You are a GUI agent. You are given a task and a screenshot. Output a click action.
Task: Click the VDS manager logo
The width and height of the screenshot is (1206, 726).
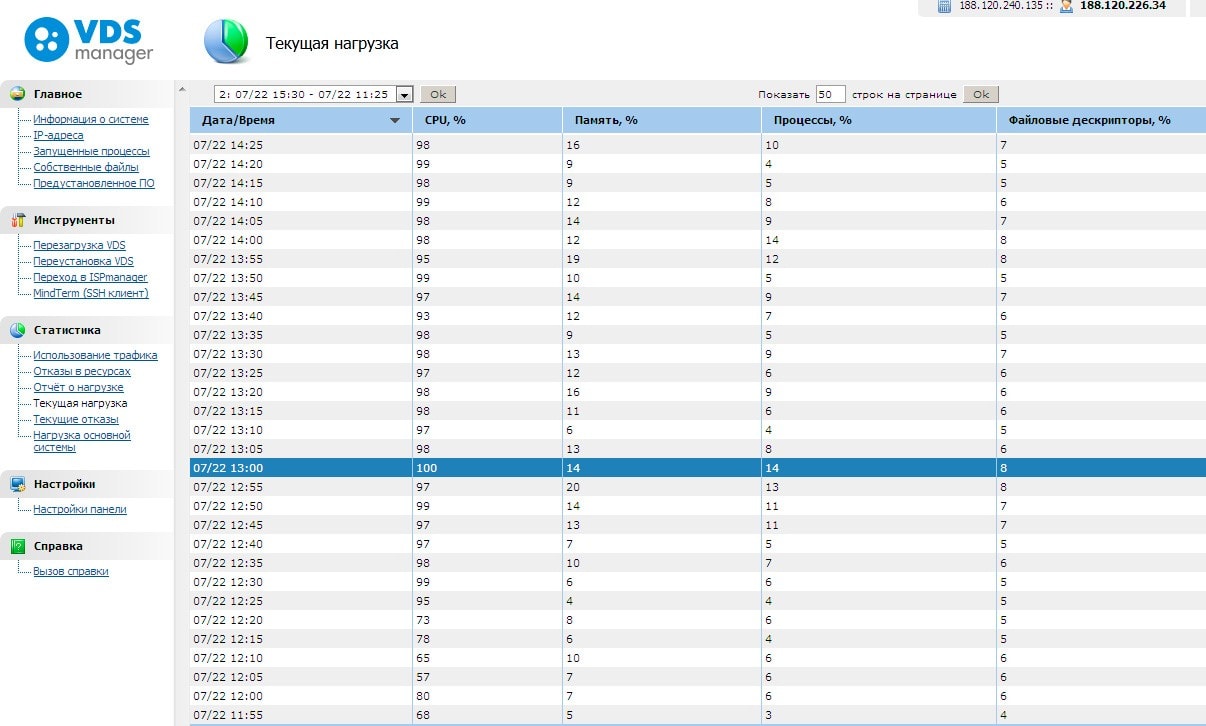pos(88,40)
